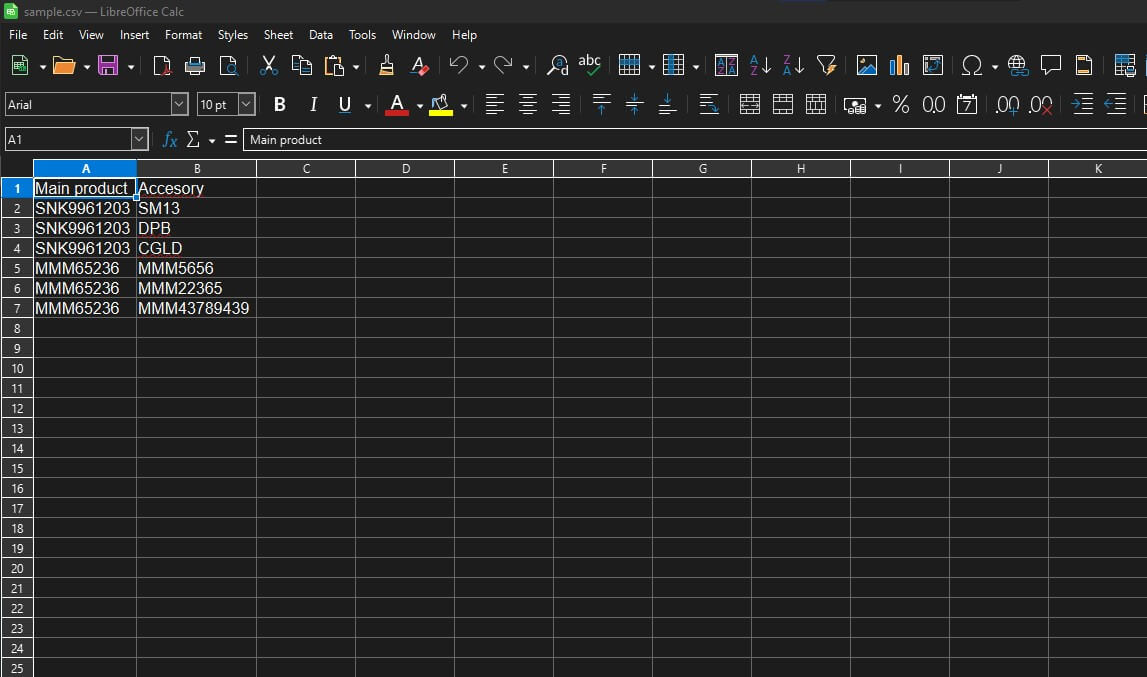
Task: Open the Data menu
Action: 321,35
